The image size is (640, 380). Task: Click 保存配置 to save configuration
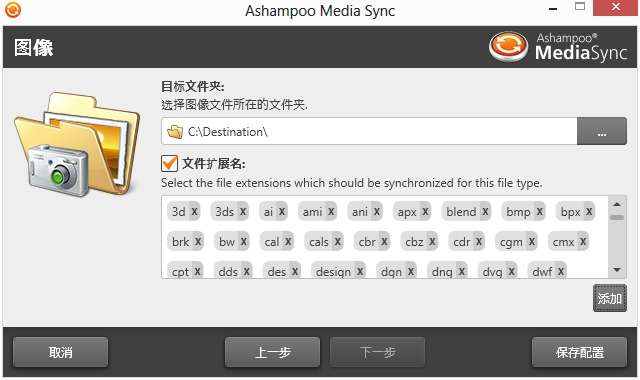click(579, 352)
